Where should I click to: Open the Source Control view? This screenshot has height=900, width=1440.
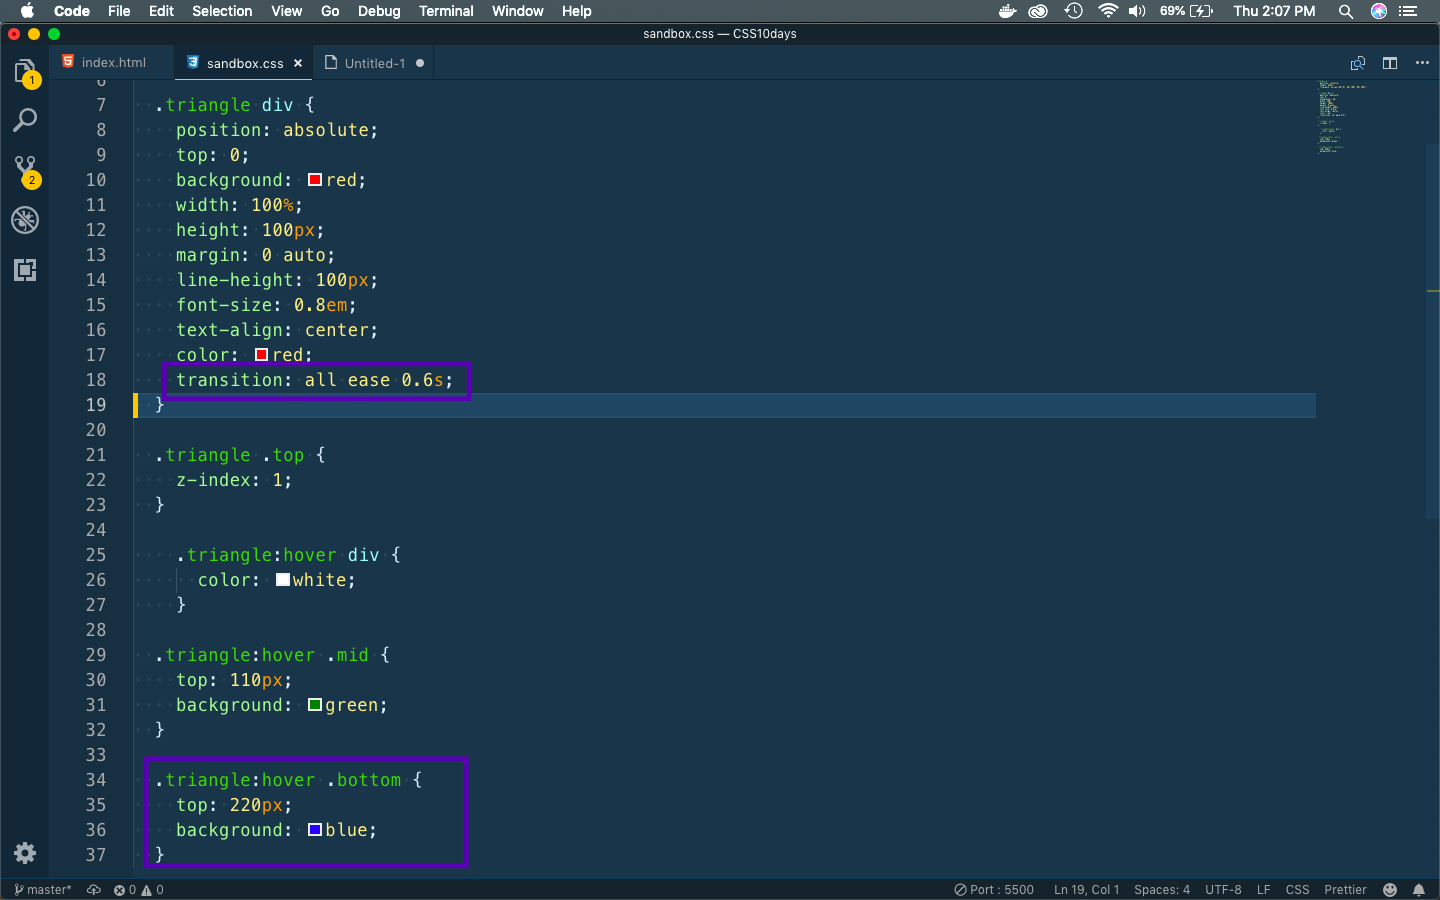pyautogui.click(x=25, y=170)
